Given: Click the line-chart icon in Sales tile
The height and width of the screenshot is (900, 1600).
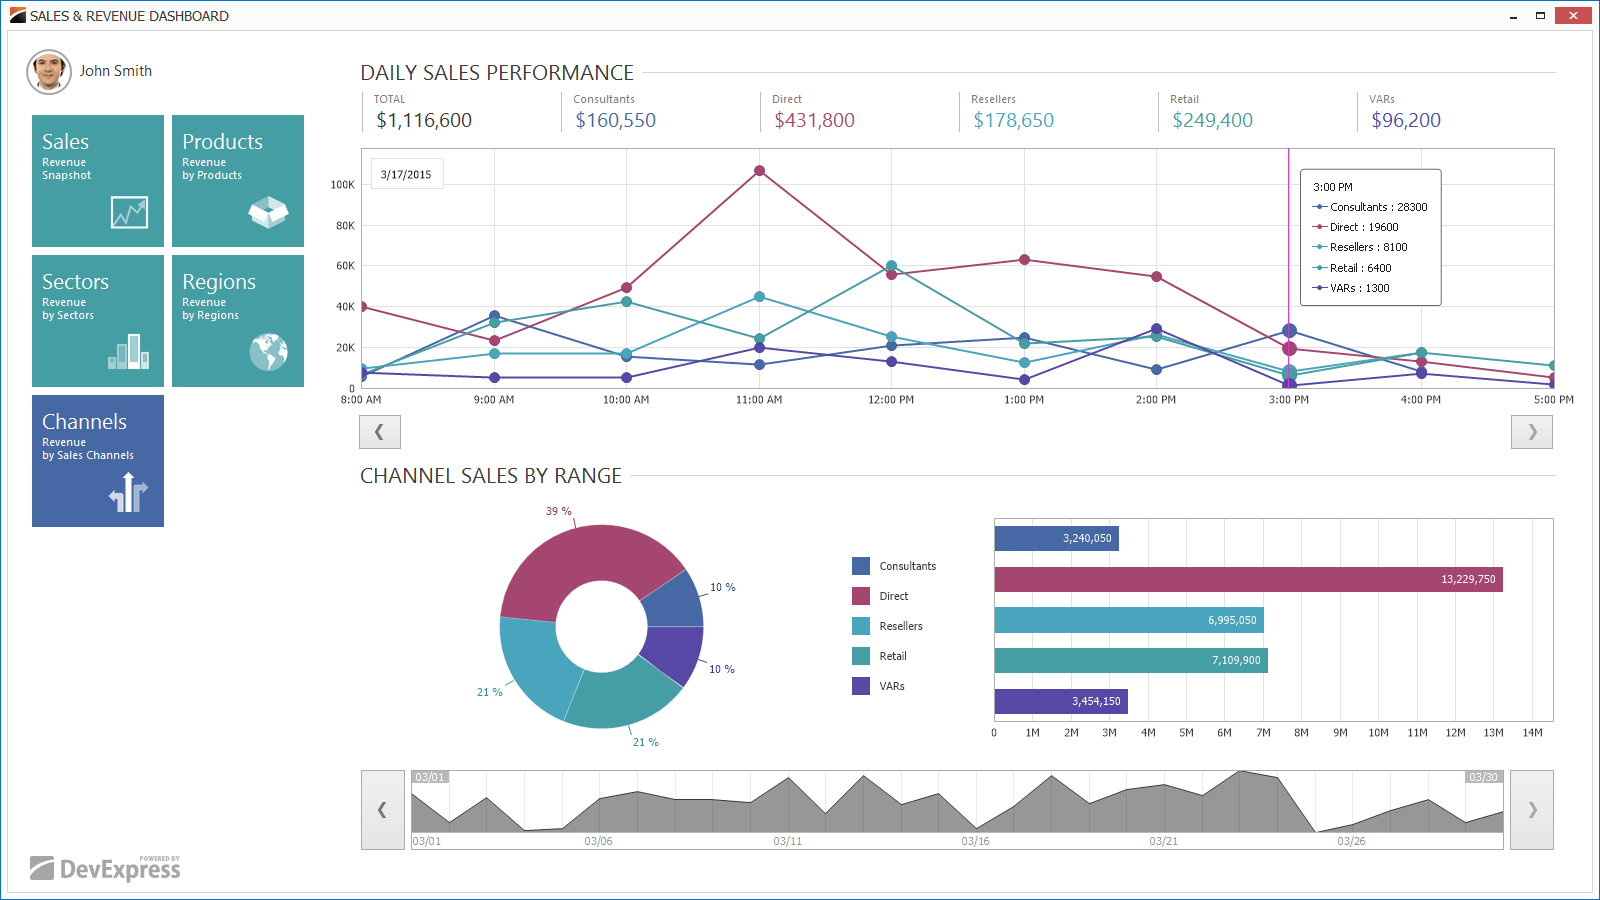Looking at the screenshot, I should pos(129,212).
